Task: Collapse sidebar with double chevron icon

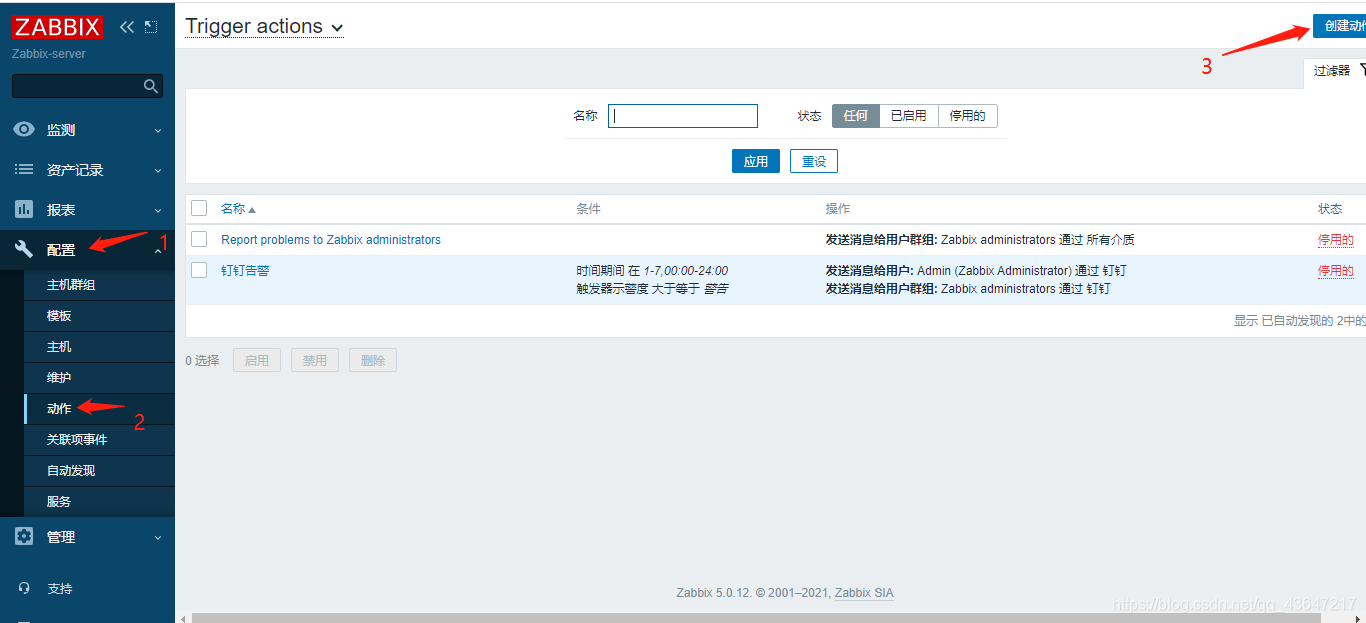Action: click(127, 27)
